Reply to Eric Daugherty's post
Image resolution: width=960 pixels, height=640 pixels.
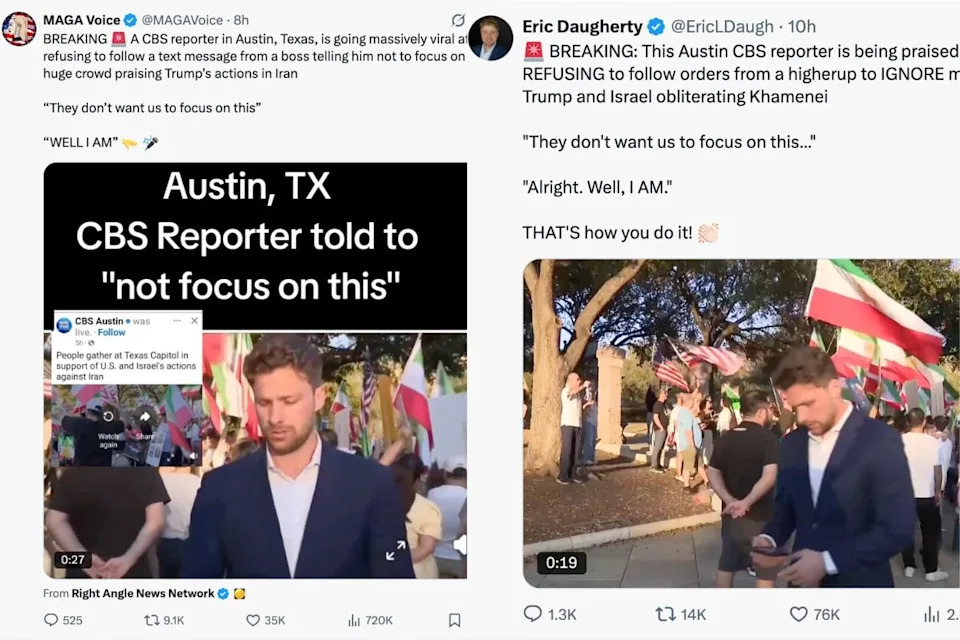550,614
